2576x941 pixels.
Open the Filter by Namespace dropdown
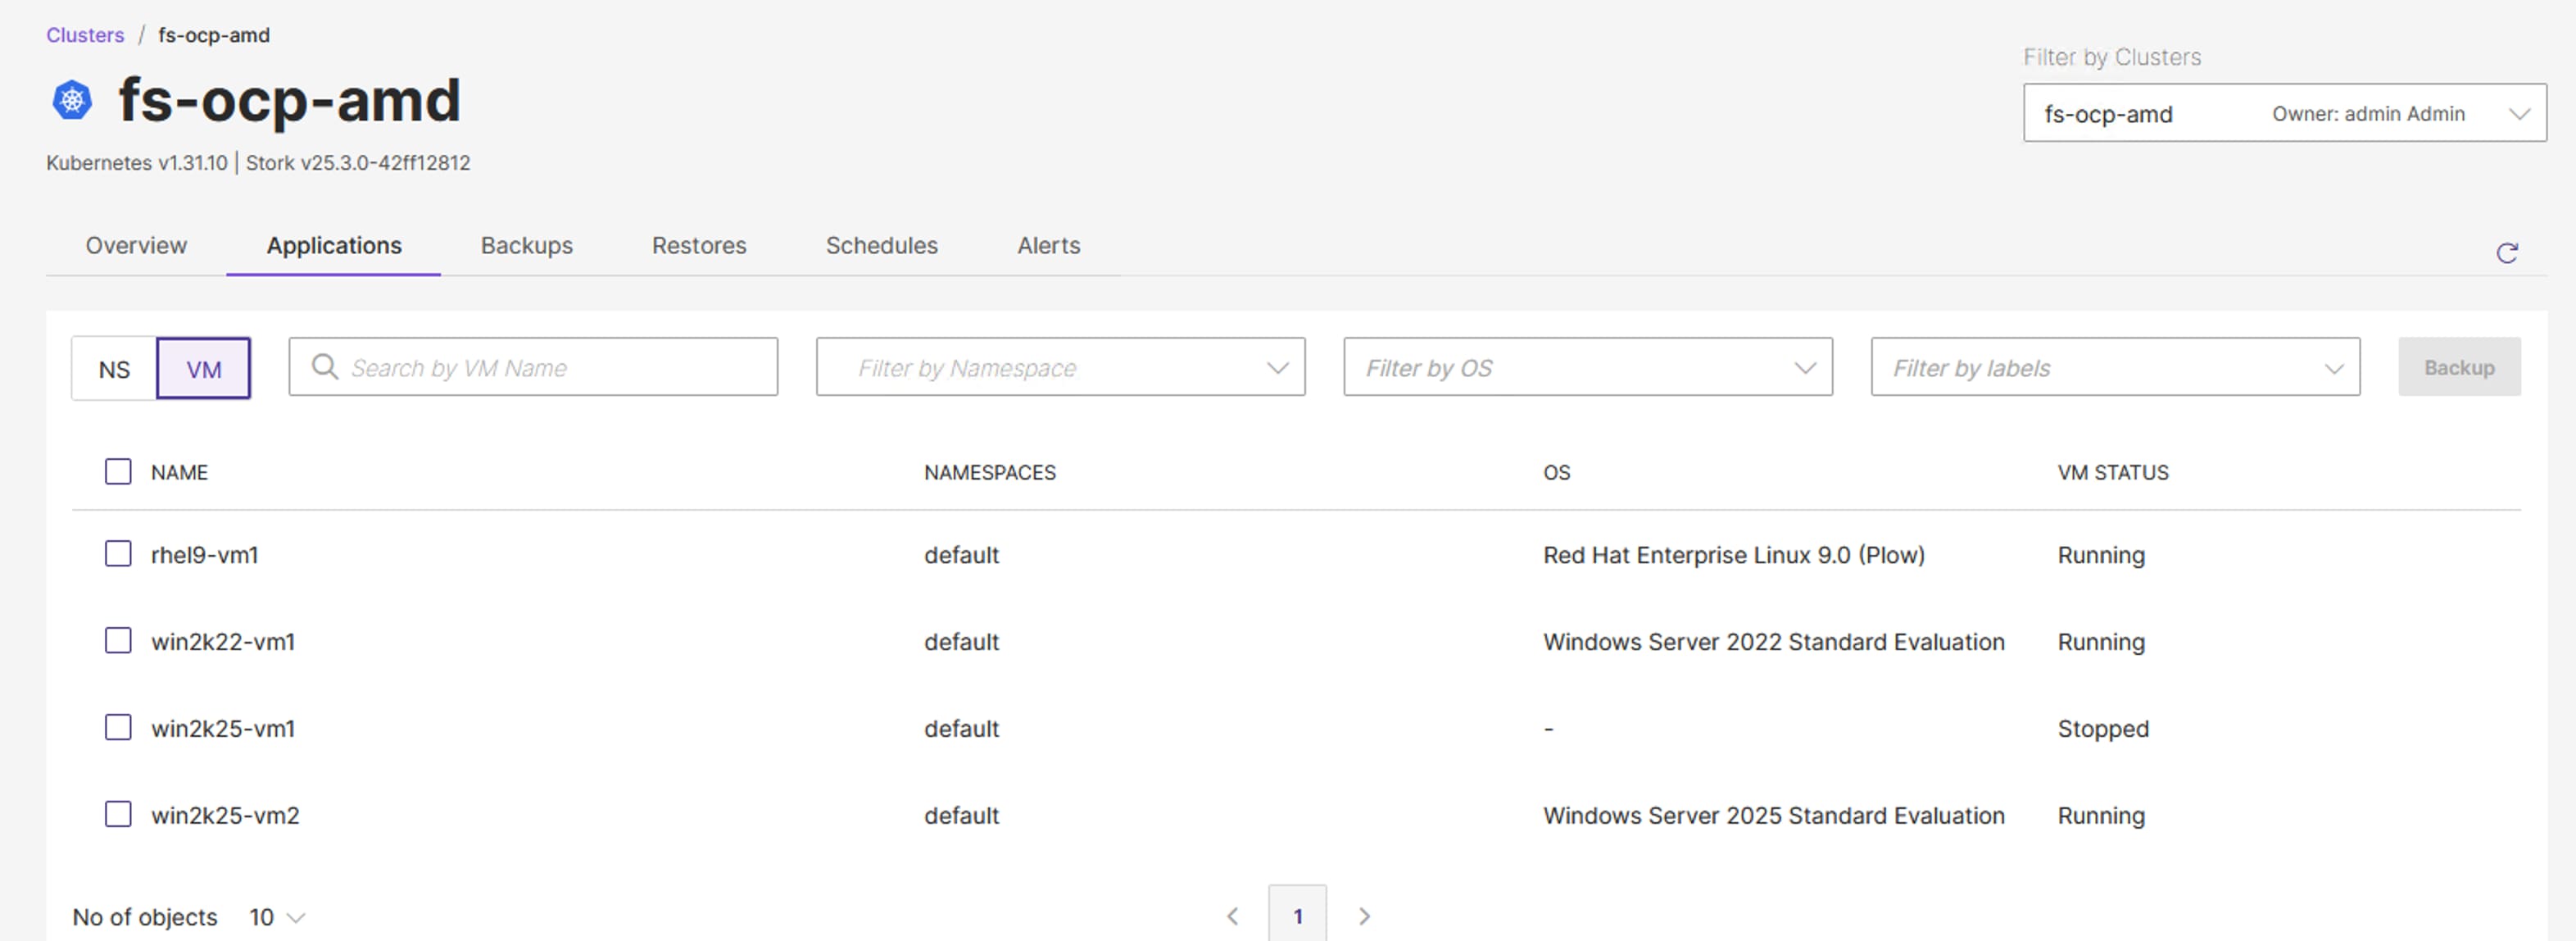point(1060,367)
